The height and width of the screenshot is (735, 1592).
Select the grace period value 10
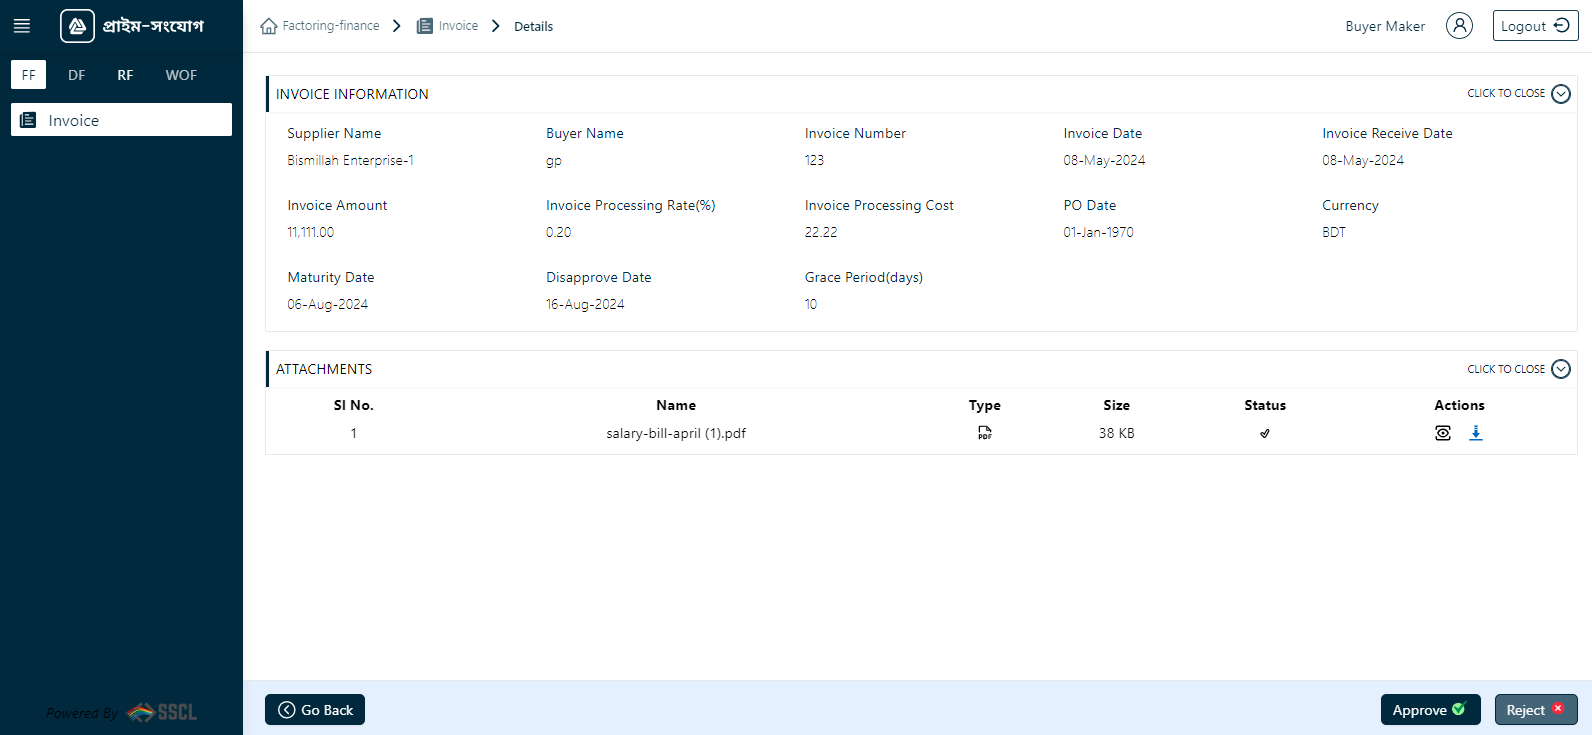(811, 304)
